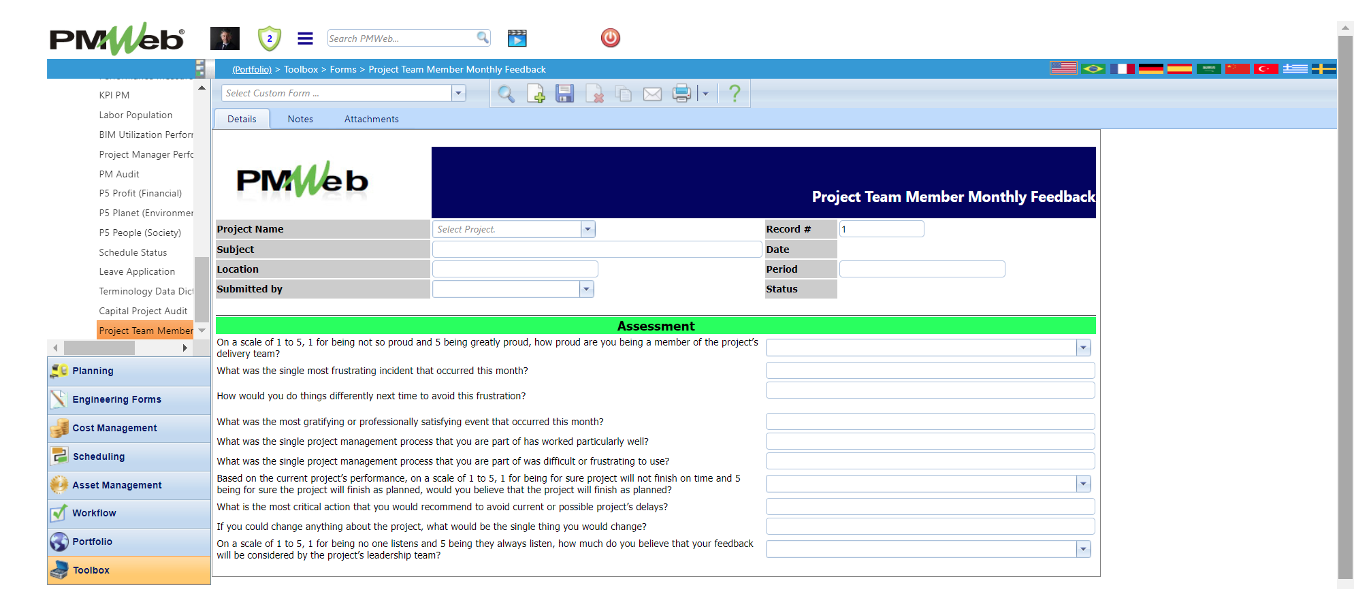Toggle the sidebar collapse handle

[x=200, y=69]
